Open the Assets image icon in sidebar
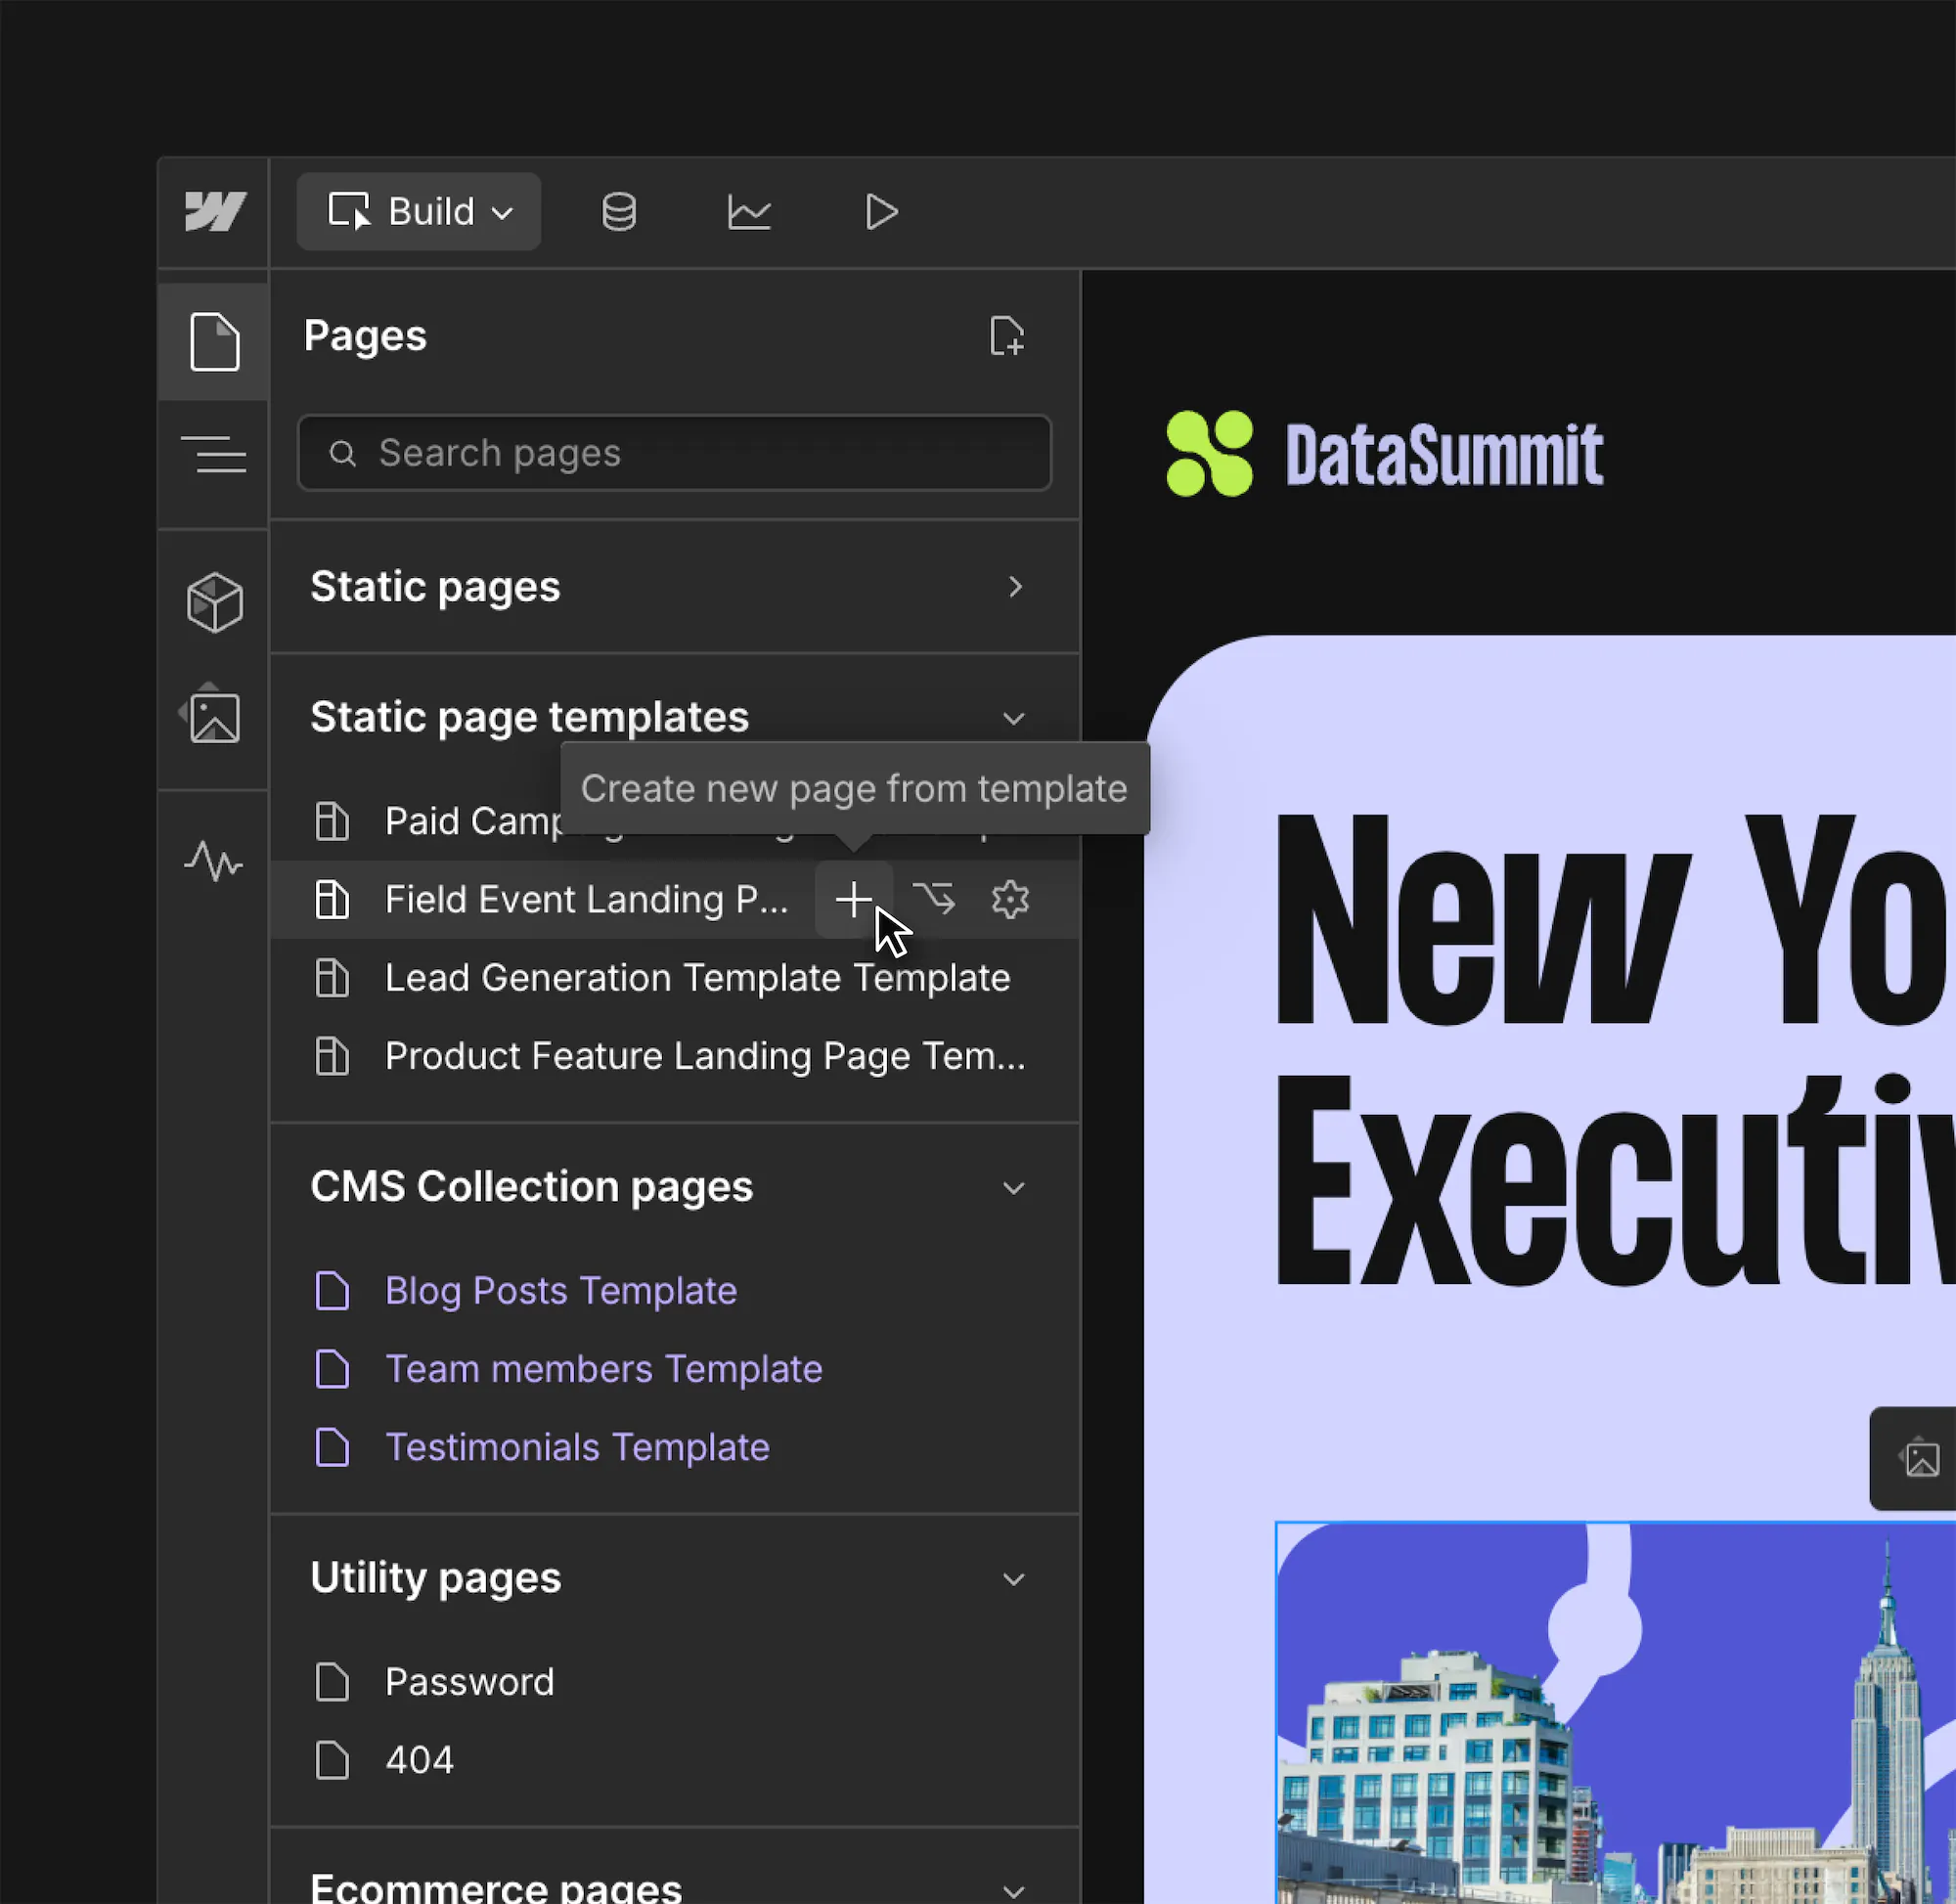Viewport: 1956px width, 1904px height. pyautogui.click(x=214, y=715)
